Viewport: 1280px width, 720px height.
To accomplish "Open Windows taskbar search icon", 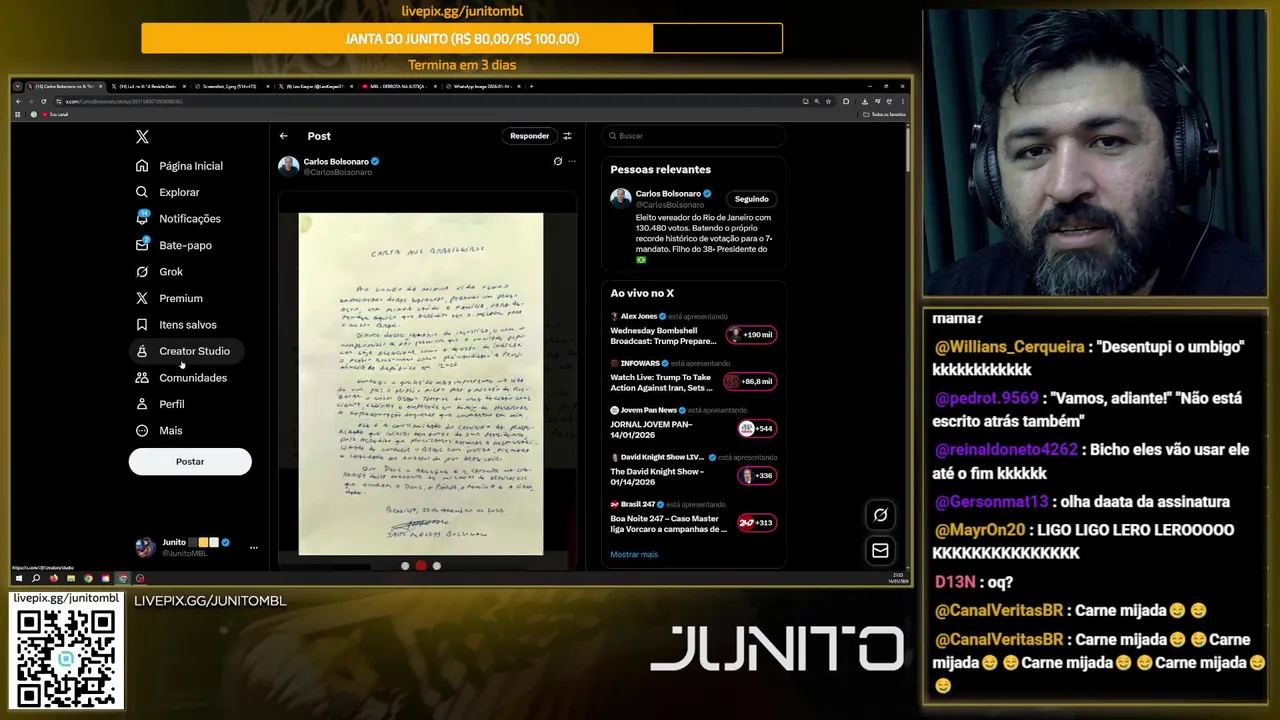I will coord(36,578).
